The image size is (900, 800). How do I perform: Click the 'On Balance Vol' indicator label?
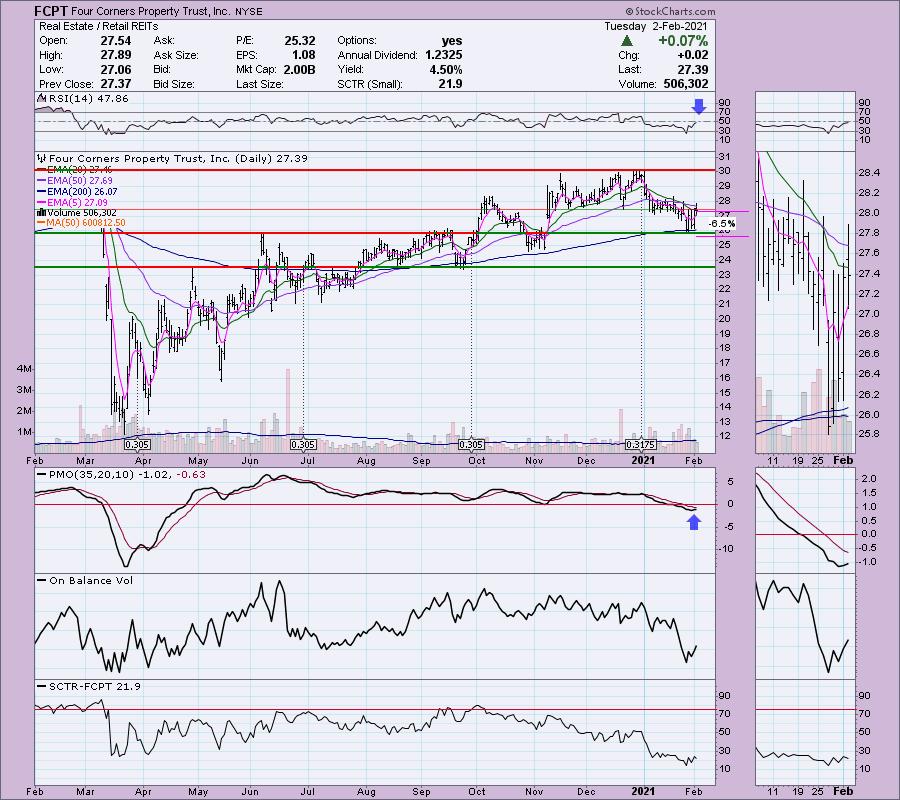[91, 581]
